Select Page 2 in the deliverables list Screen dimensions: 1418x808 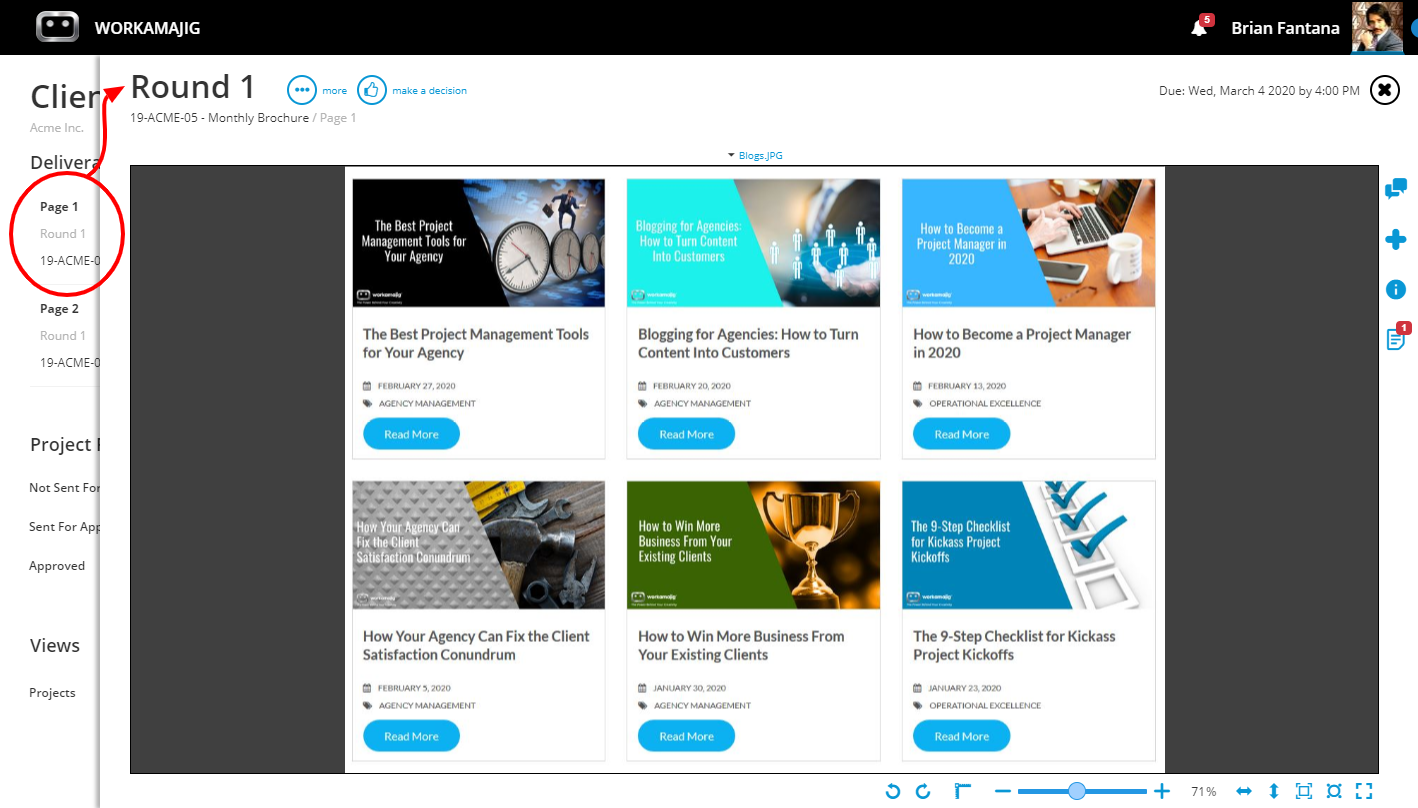pos(59,309)
